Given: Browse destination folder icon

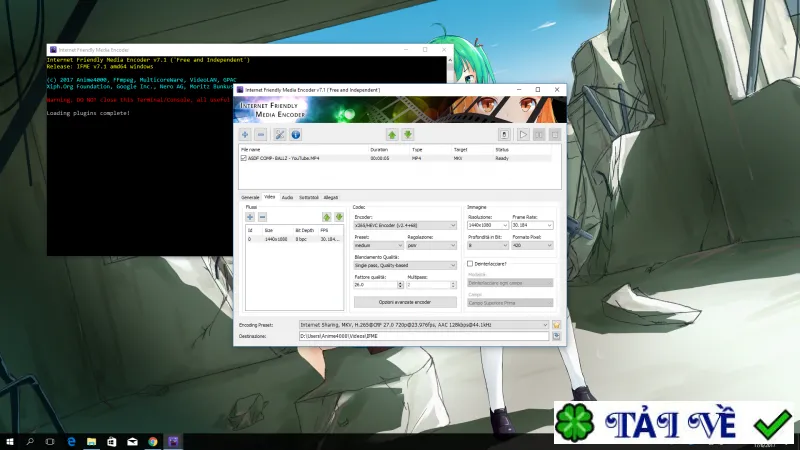Looking at the screenshot, I should coord(556,336).
